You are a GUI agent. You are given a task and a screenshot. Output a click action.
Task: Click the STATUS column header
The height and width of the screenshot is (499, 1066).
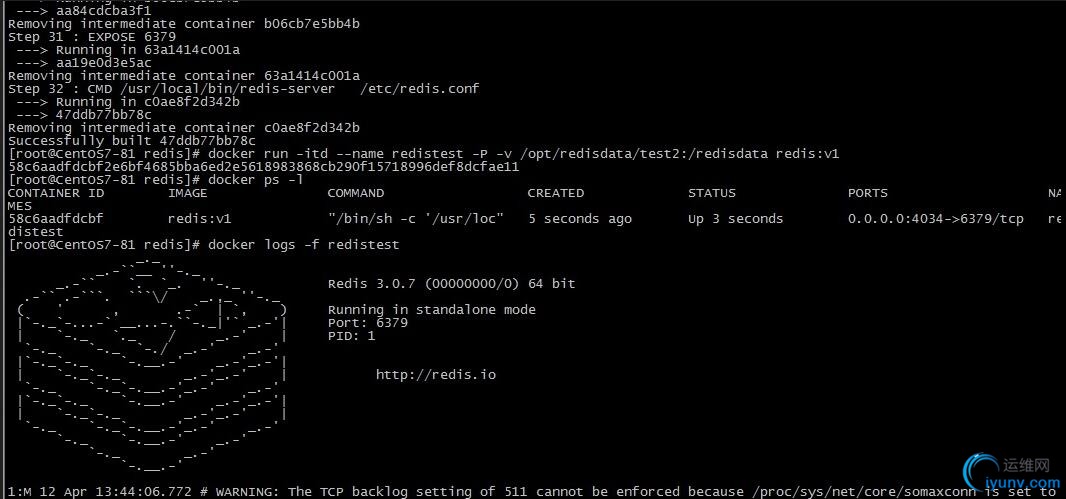(x=712, y=193)
